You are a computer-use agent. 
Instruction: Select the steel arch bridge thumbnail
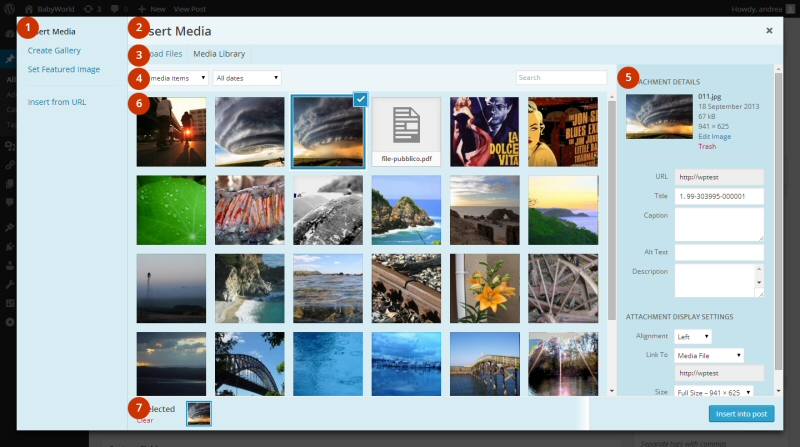pos(249,364)
